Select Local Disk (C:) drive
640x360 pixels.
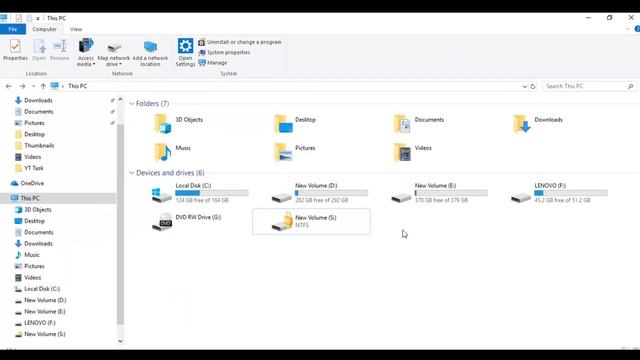coord(200,193)
